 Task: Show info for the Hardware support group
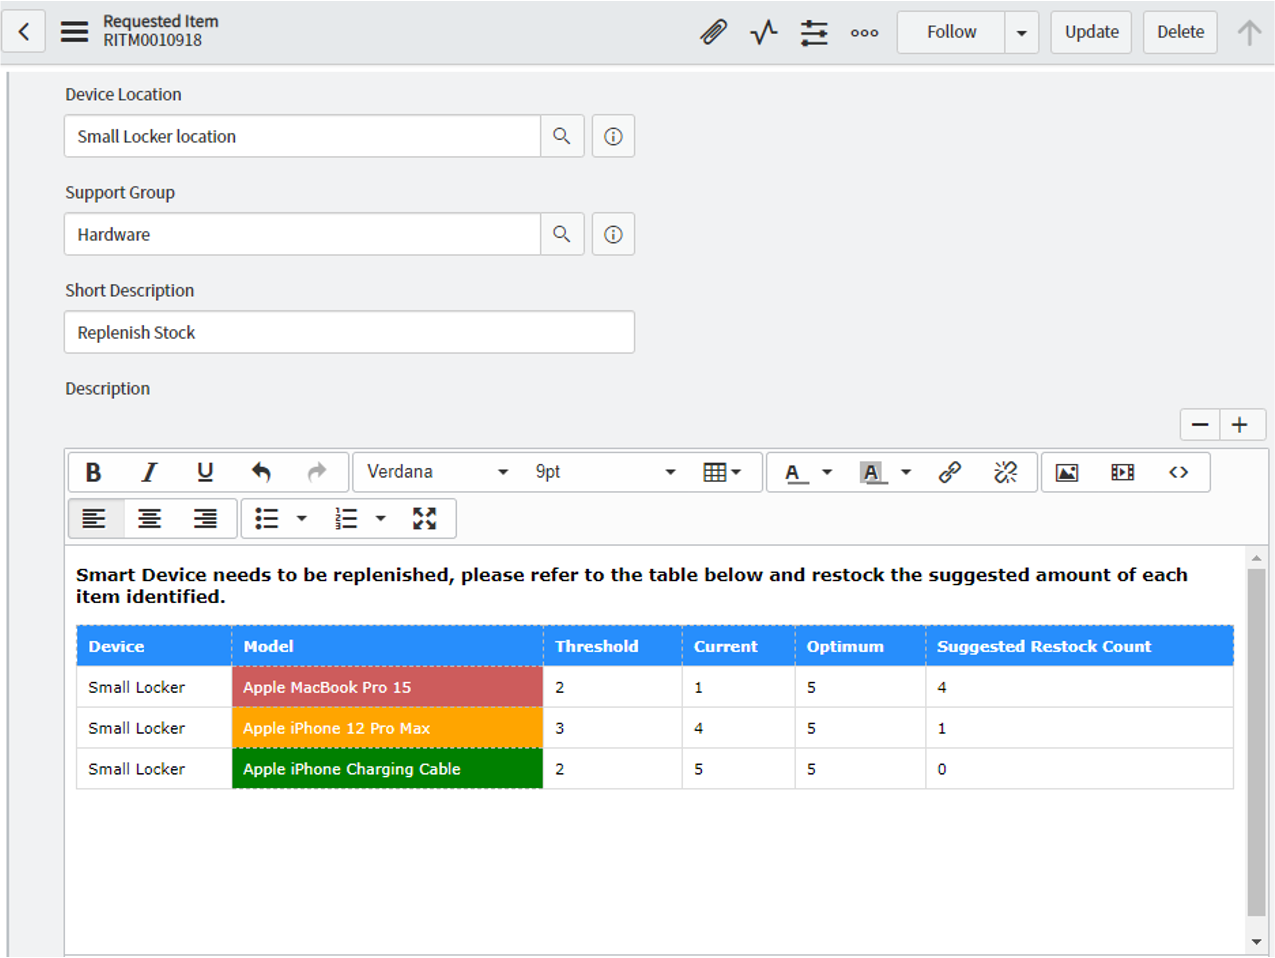click(x=613, y=234)
